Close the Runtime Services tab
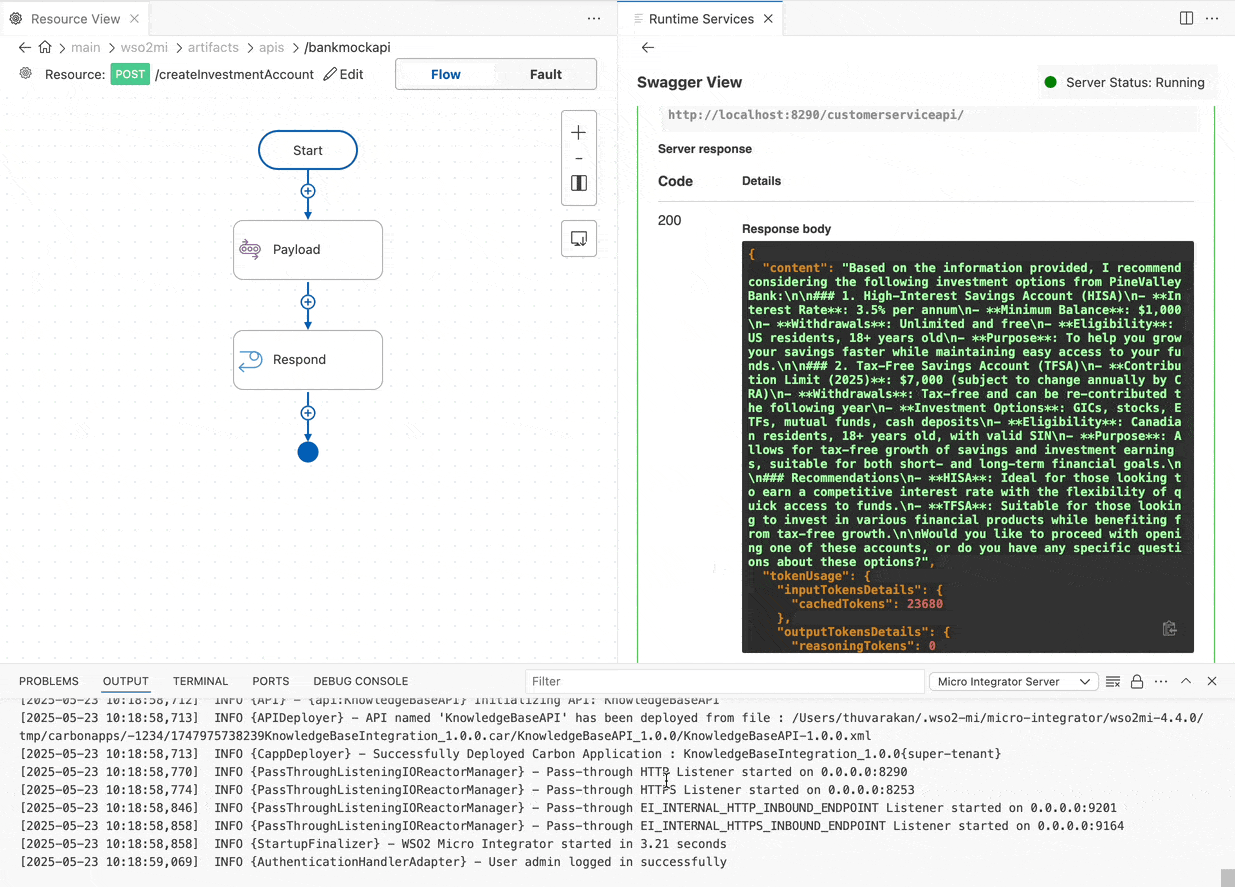 tap(768, 19)
